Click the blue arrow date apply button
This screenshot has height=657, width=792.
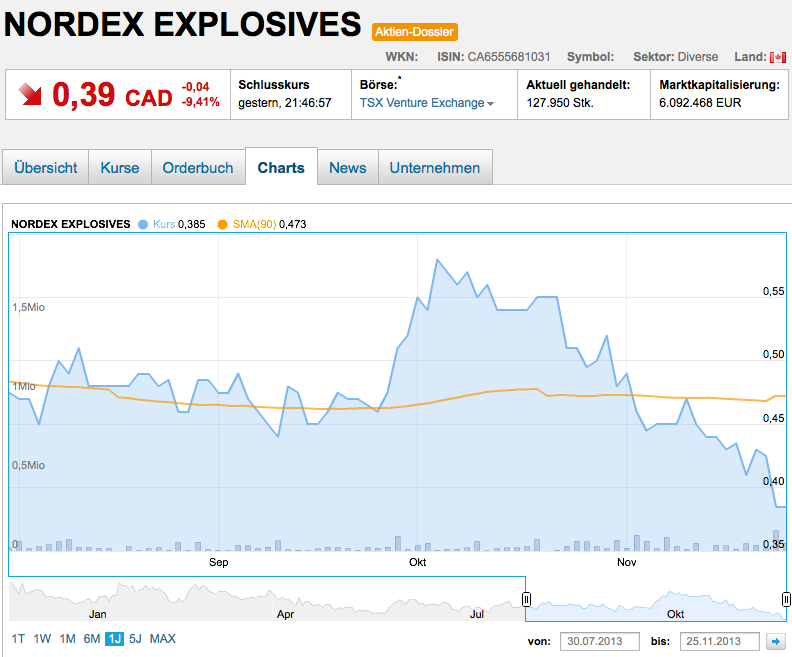click(x=776, y=641)
